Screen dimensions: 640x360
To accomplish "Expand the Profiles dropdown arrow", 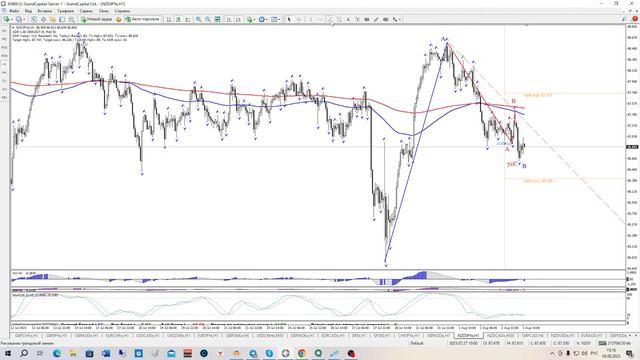I will pyautogui.click(x=24, y=19).
